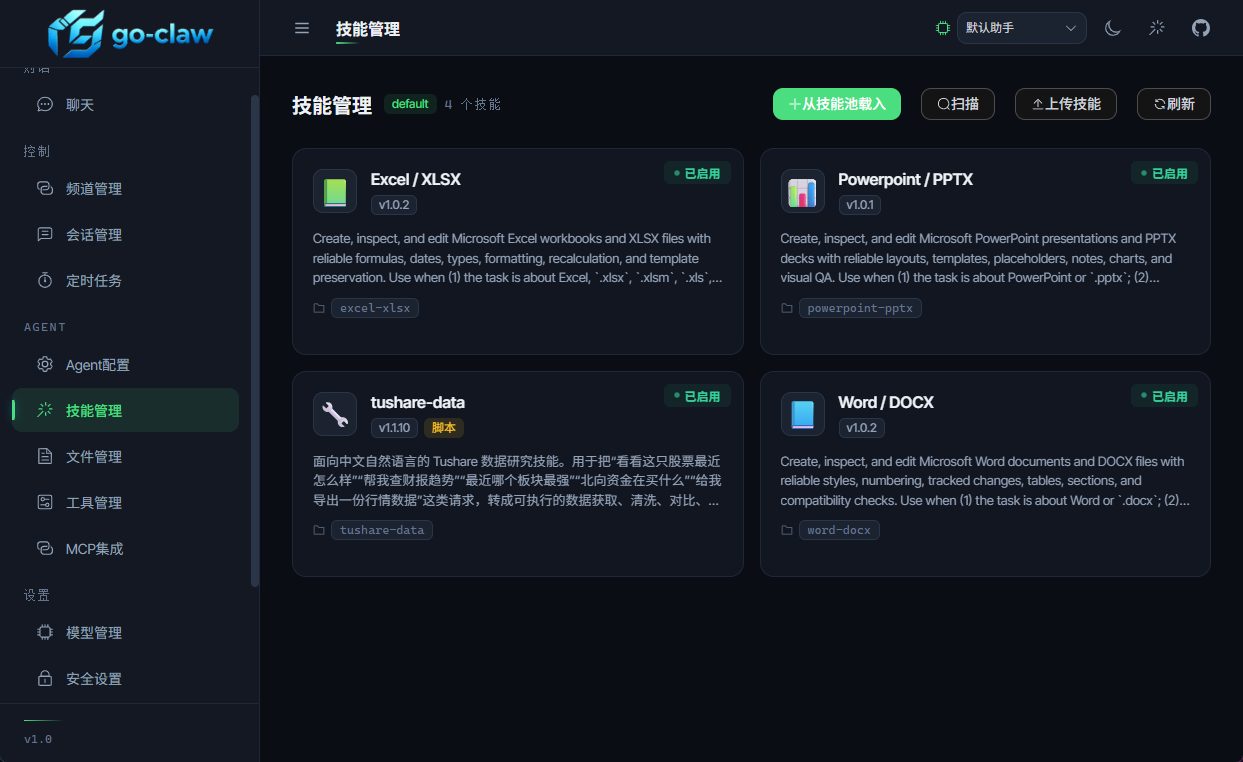Screen dimensions: 1243x762
Task: Click the timer icon for 定时任务
Action: [45, 280]
